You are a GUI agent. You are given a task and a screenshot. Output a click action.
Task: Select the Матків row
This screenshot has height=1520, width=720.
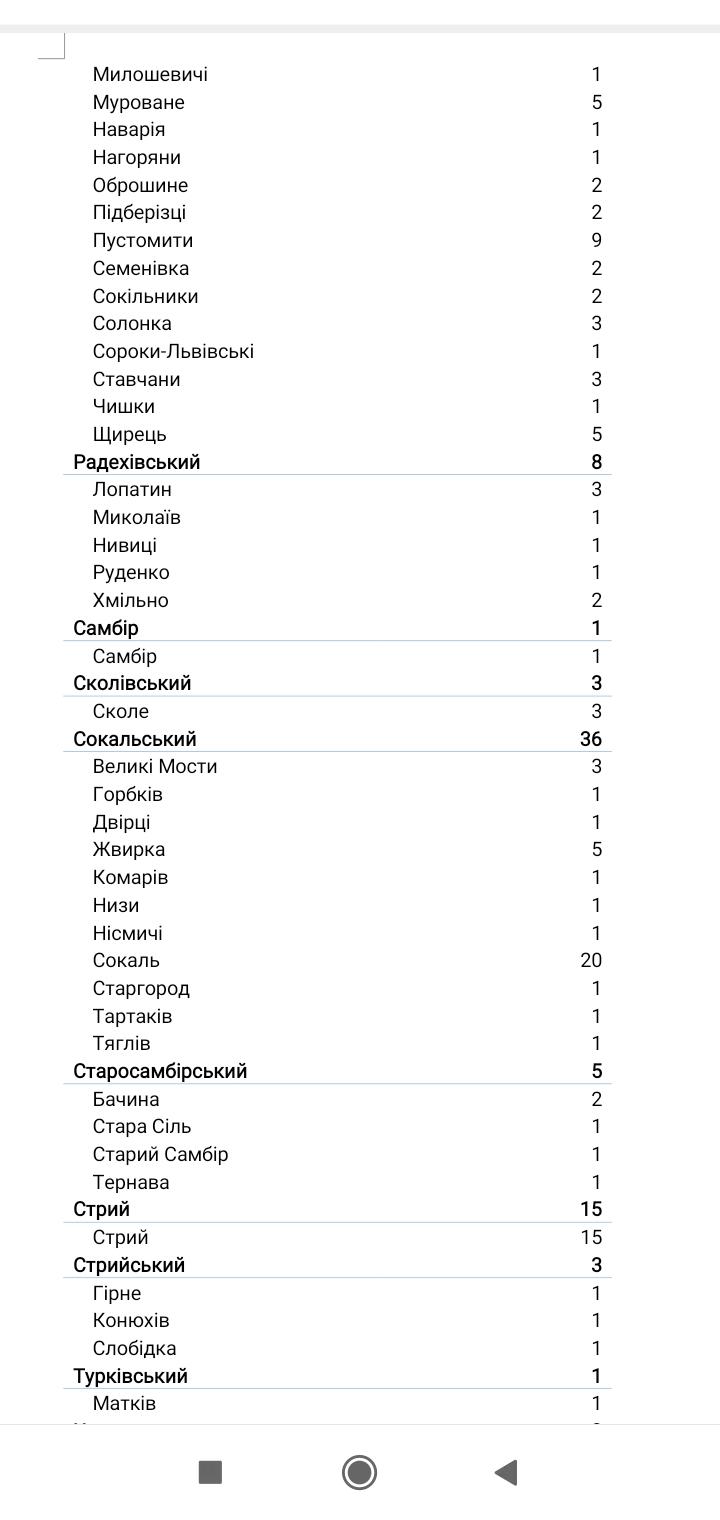tap(124, 1403)
